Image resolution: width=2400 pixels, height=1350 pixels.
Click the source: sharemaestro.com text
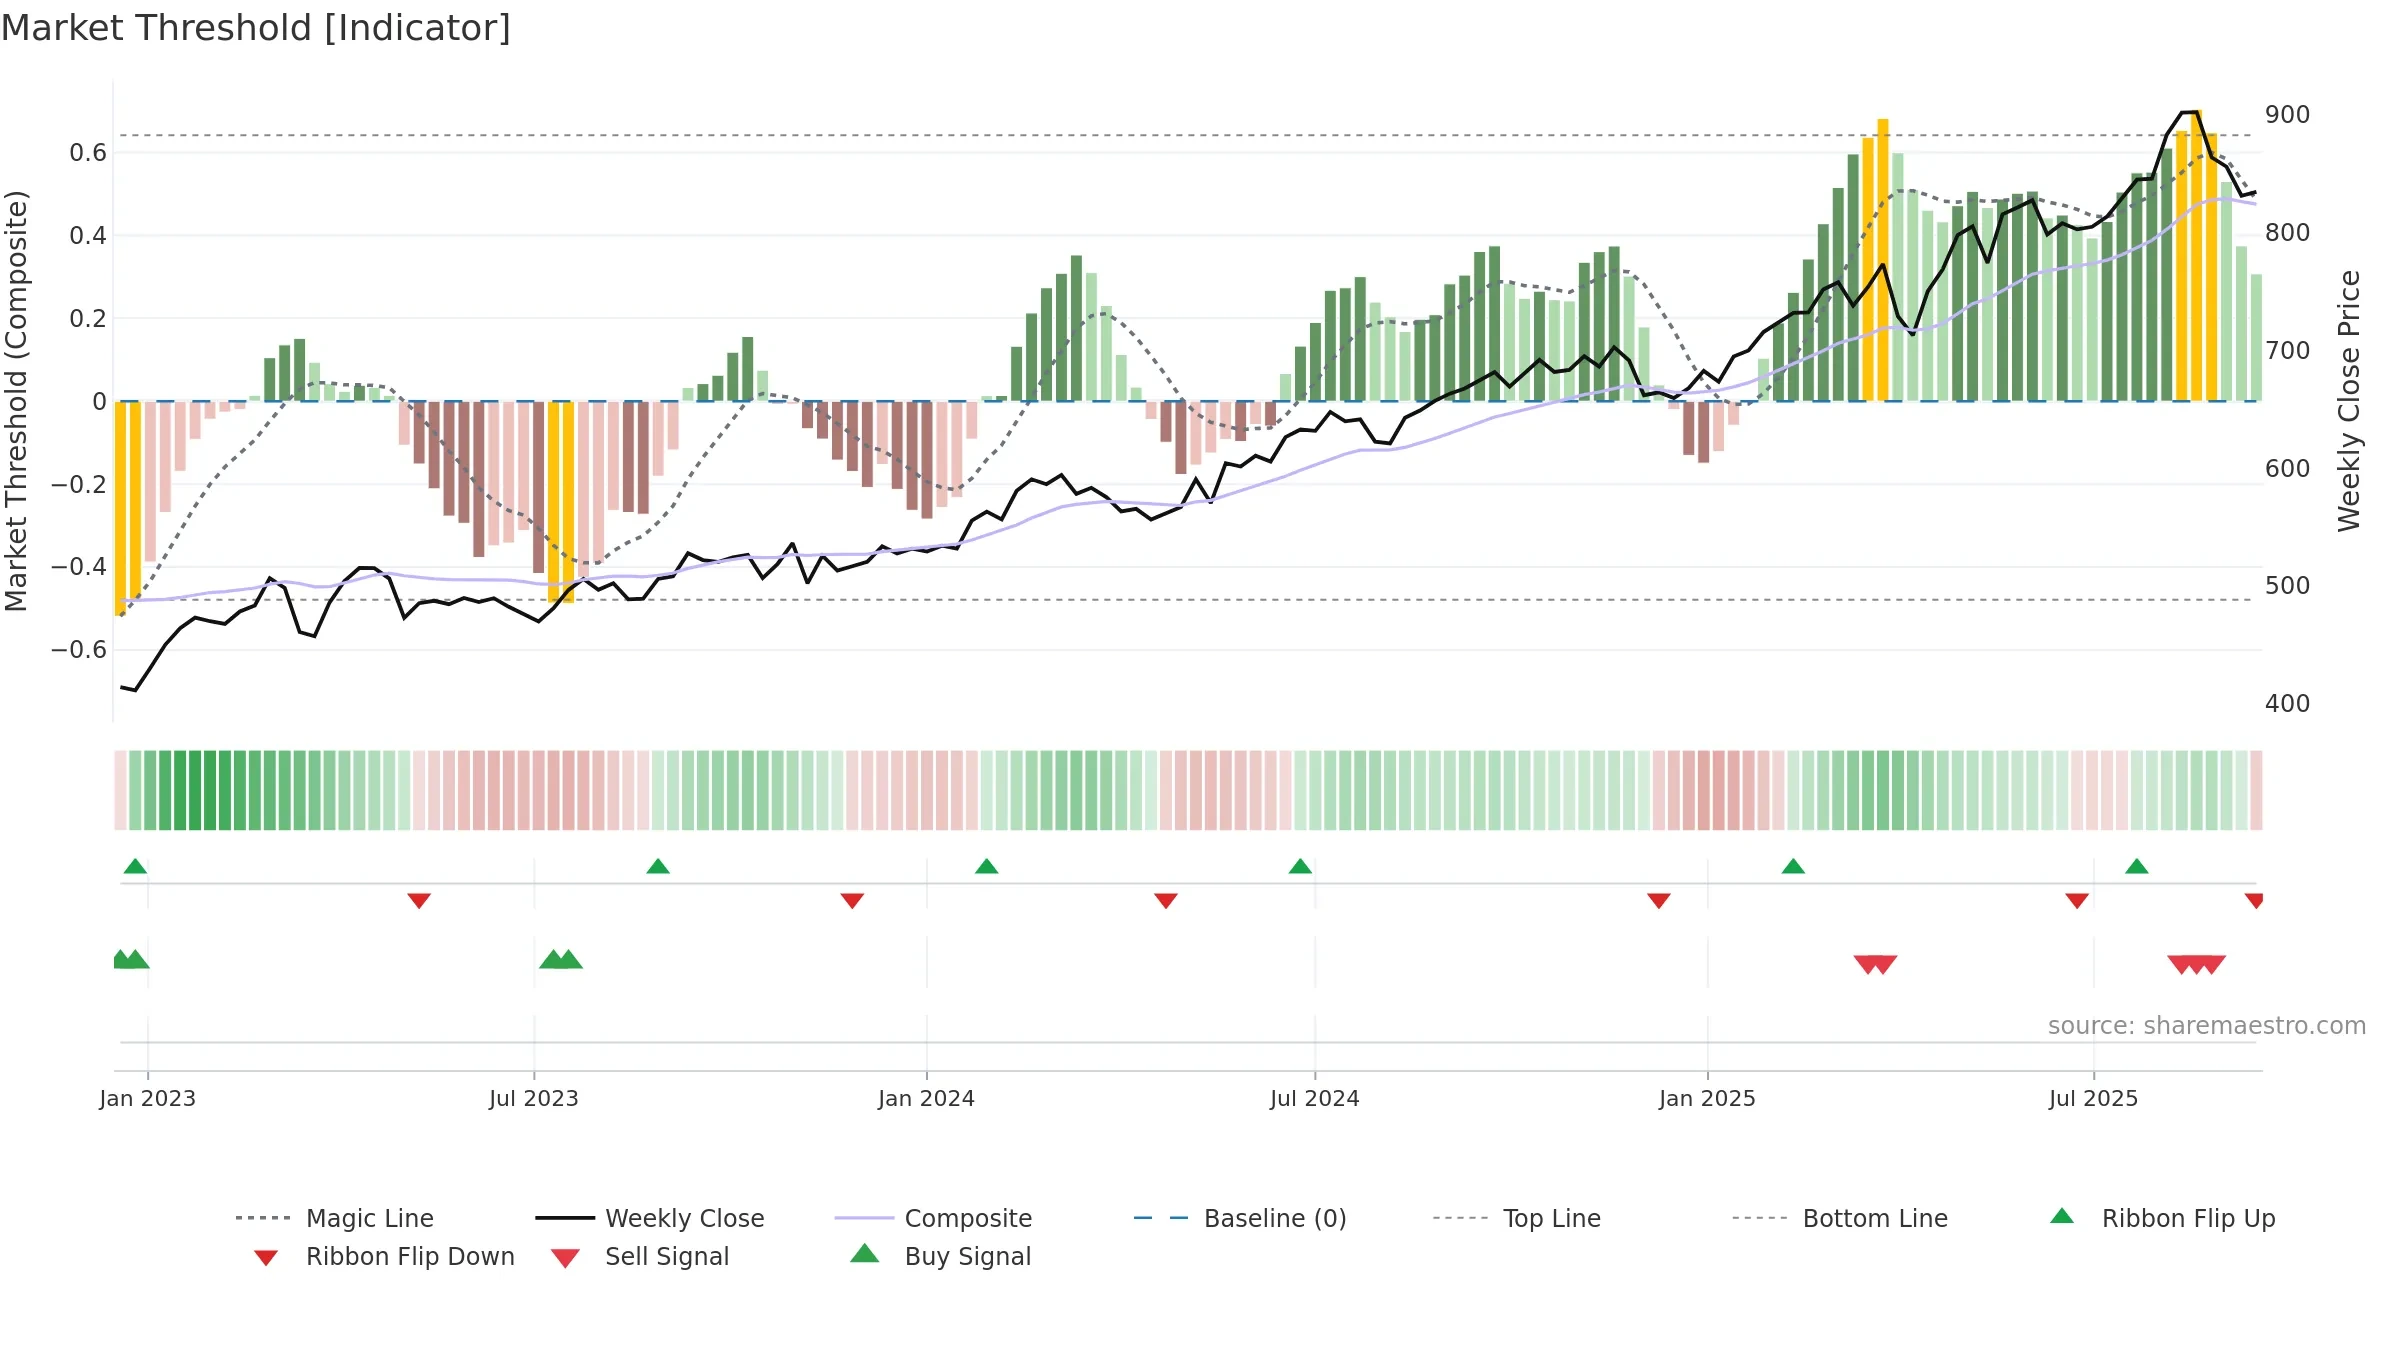2207,1026
